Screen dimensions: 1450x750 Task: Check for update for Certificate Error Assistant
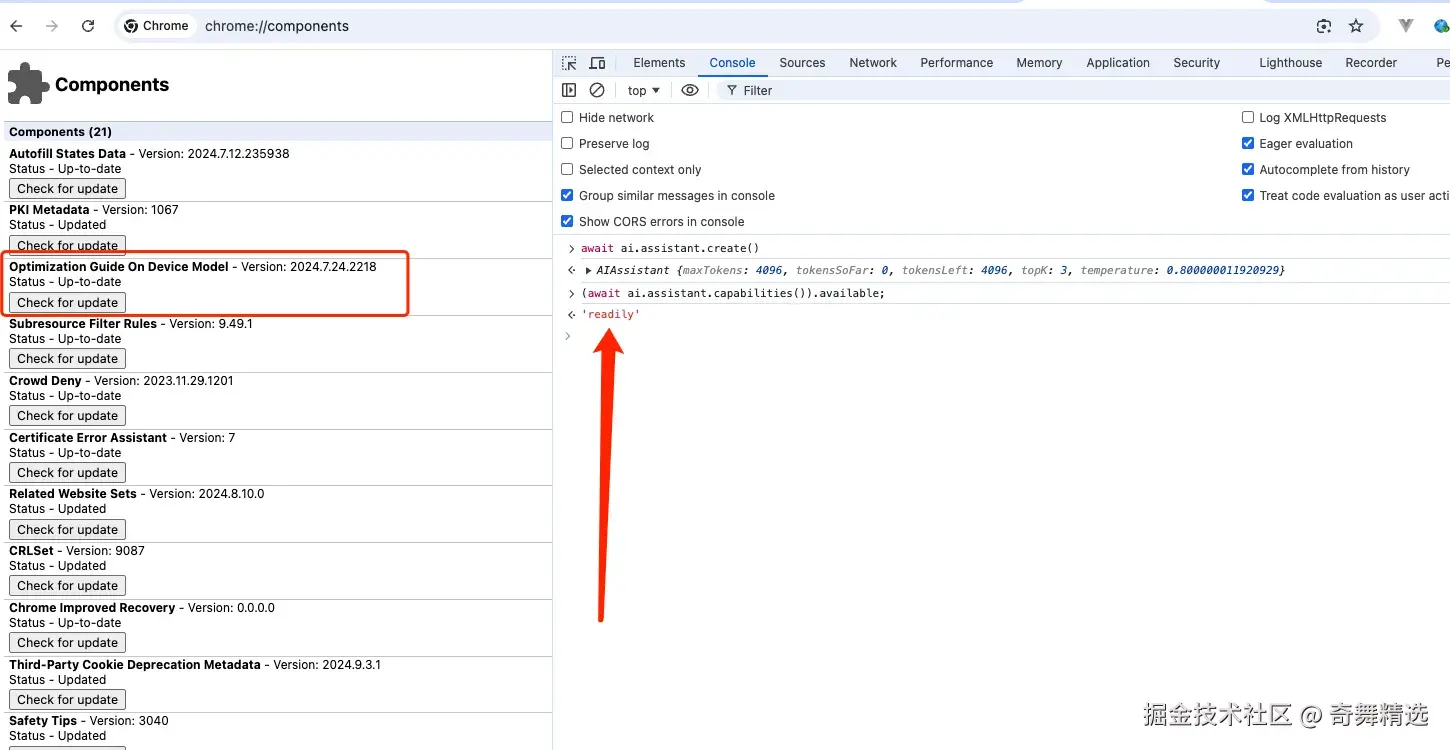[67, 472]
